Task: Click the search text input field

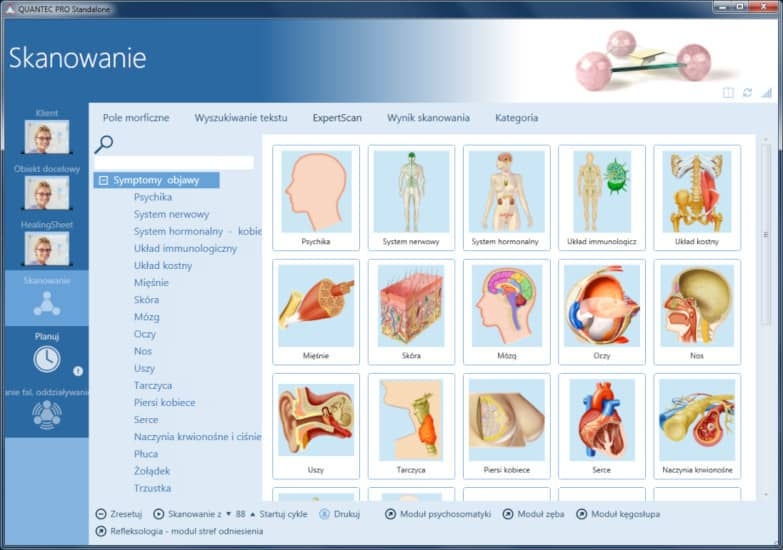Action: (x=174, y=162)
